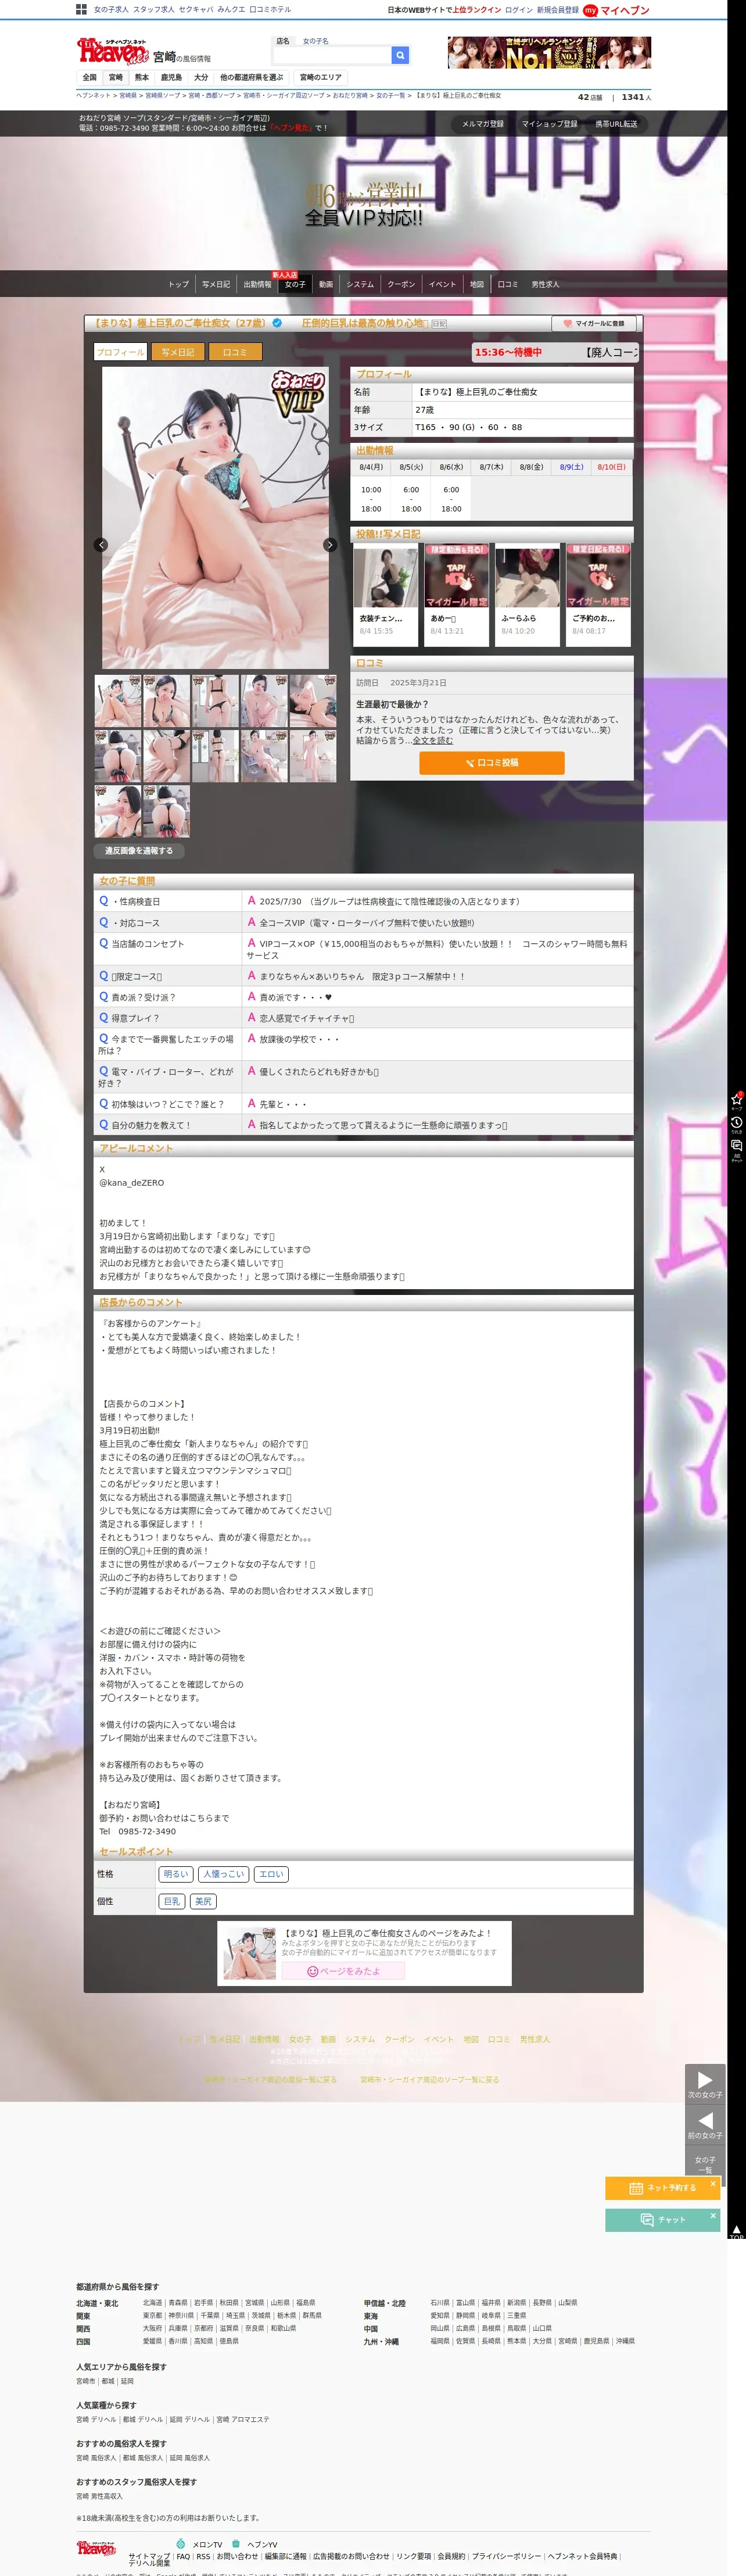746x2576 pixels.
Task: Click the メロンTV footer link
Action: click(207, 2544)
